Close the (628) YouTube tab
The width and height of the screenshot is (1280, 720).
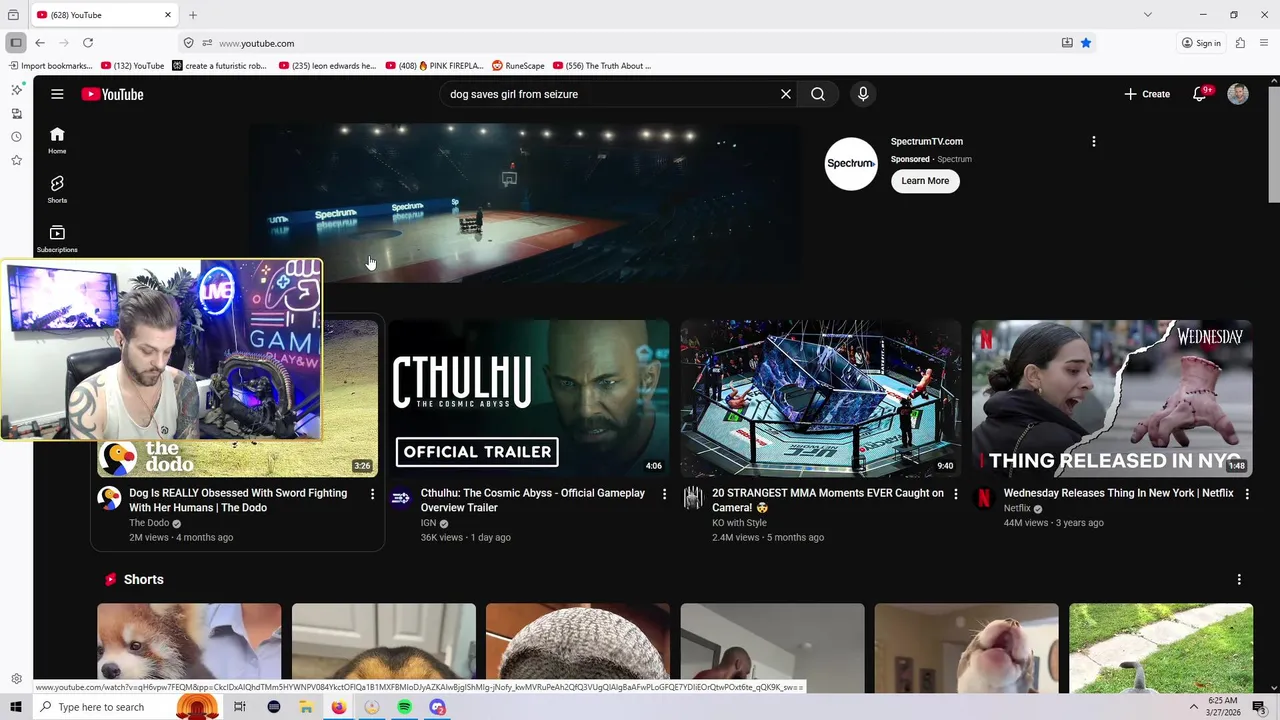168,15
